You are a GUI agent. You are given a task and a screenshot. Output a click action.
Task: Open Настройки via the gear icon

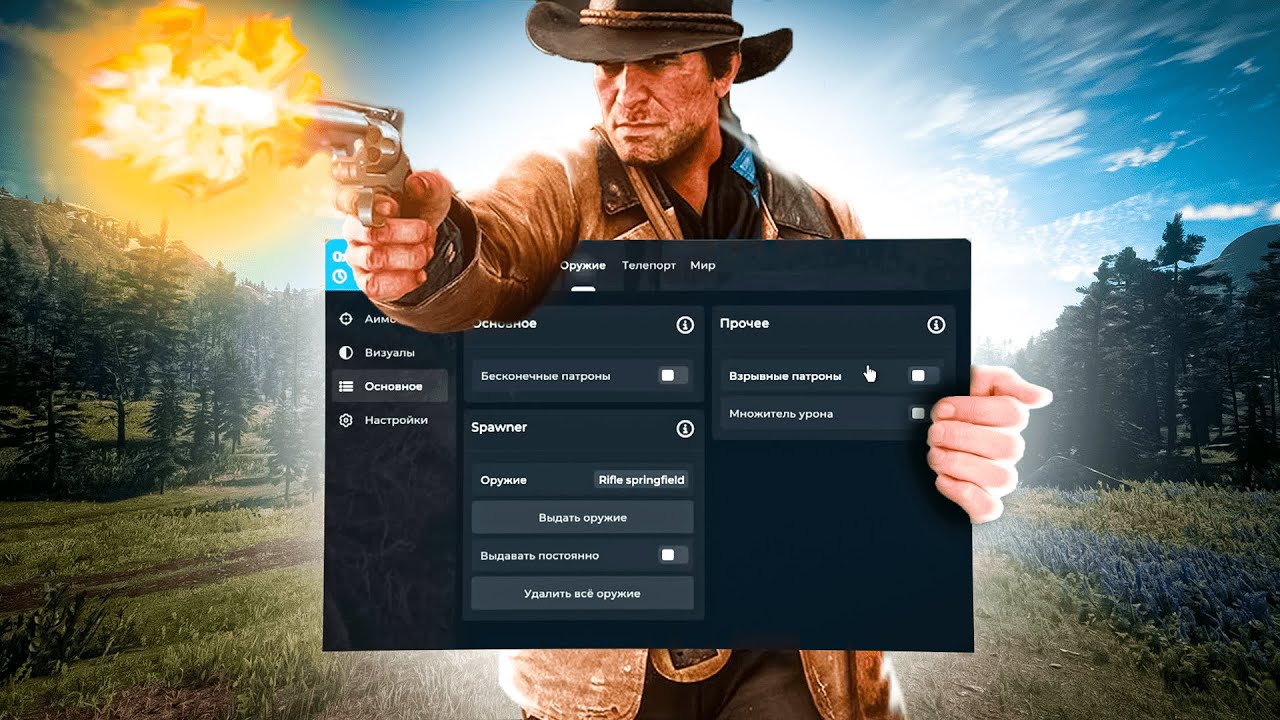[346, 420]
